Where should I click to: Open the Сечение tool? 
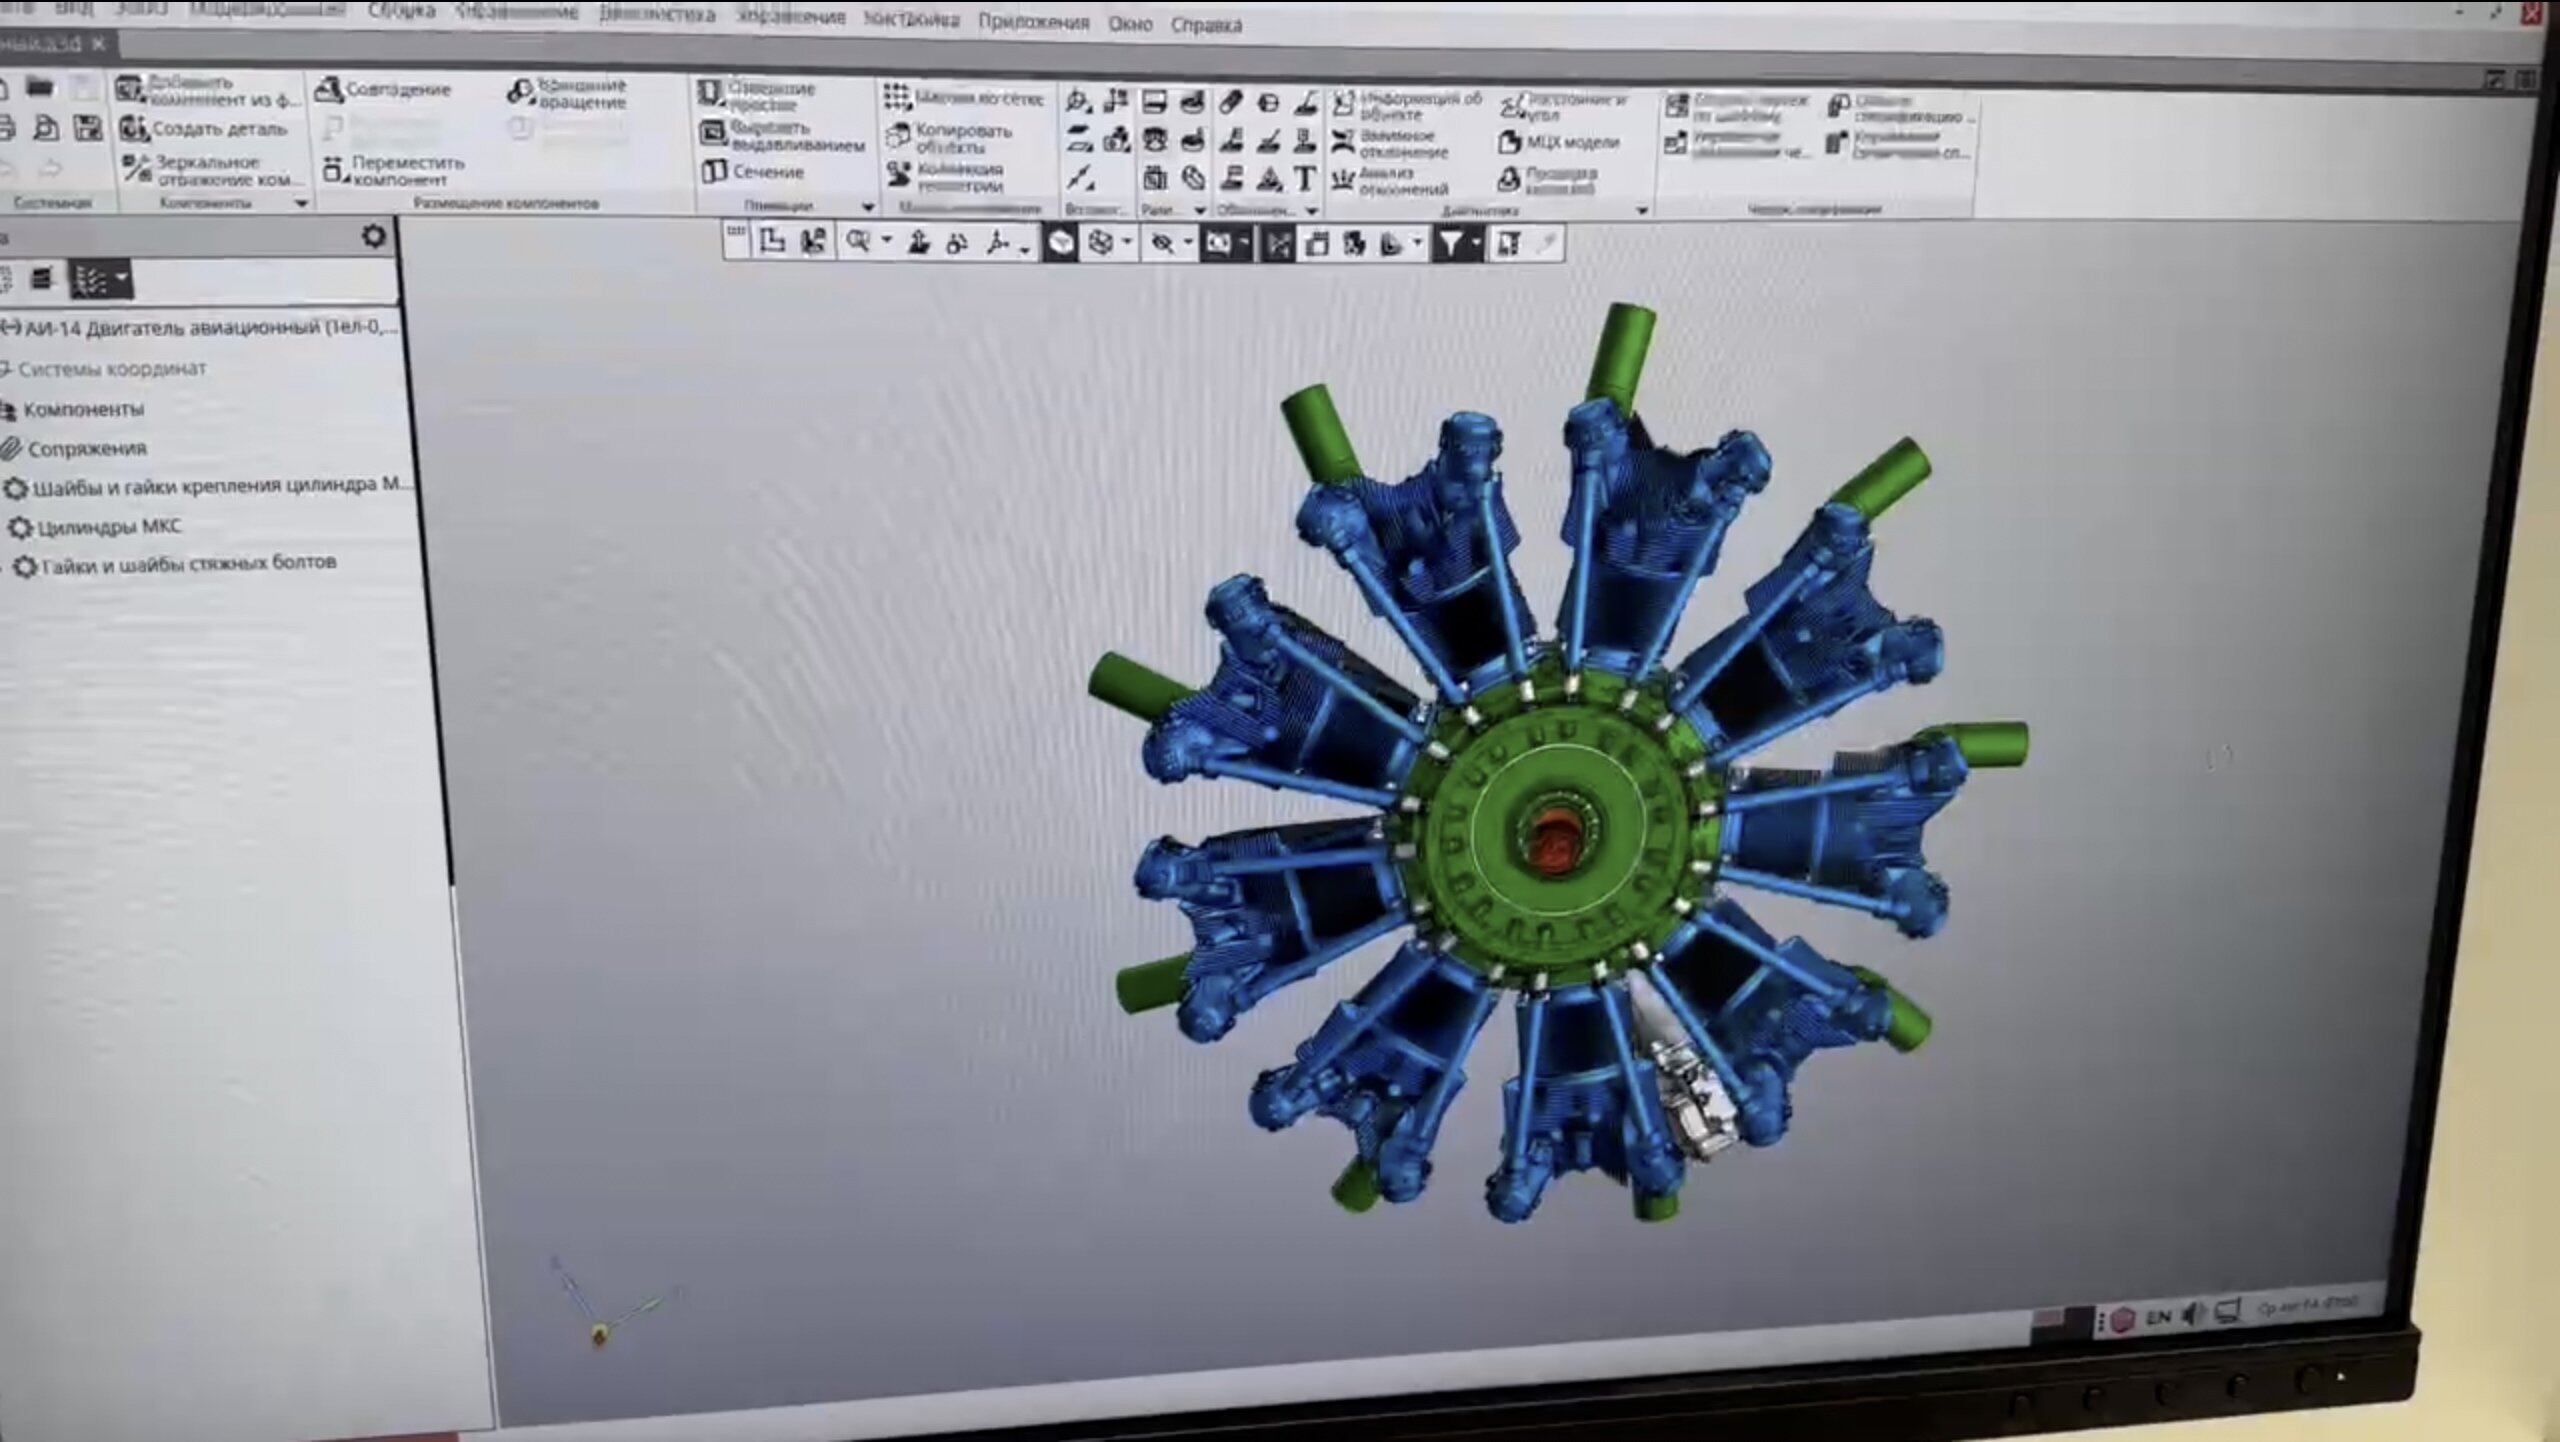tap(752, 172)
